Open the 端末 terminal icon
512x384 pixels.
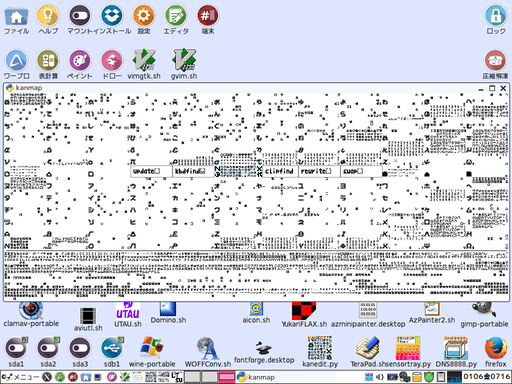[208, 16]
